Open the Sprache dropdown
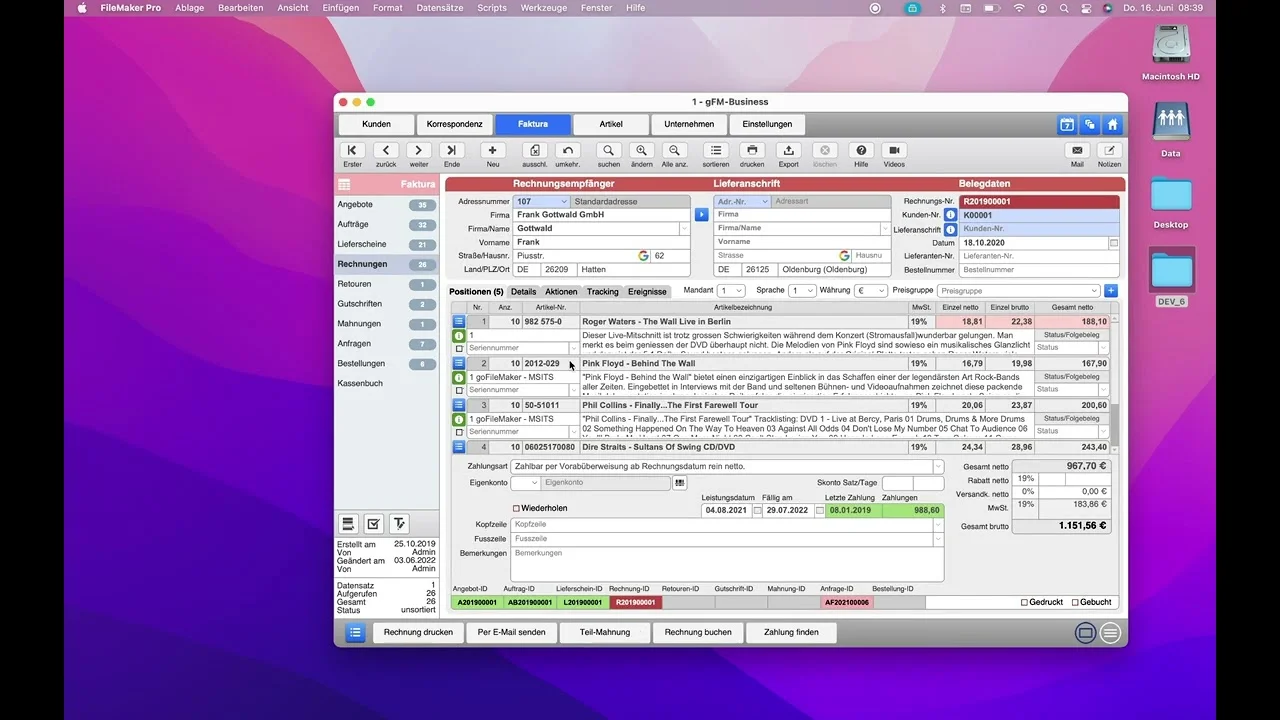1280x720 pixels. tap(802, 291)
